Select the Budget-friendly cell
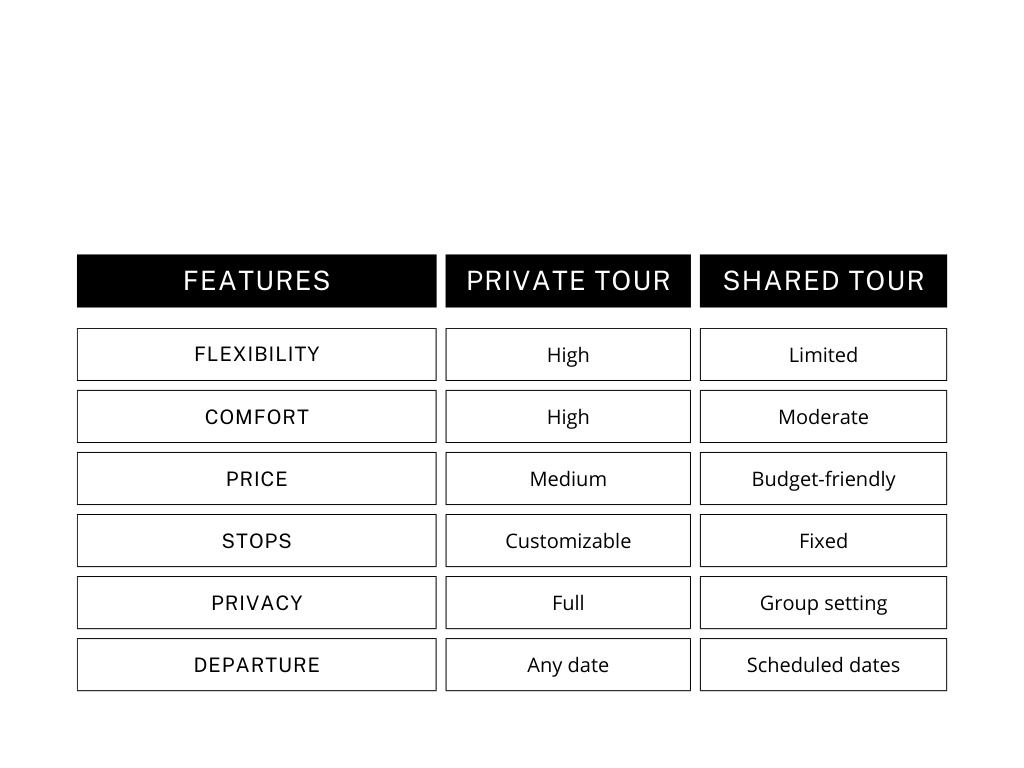Screen dimensions: 1024x768 (823, 479)
